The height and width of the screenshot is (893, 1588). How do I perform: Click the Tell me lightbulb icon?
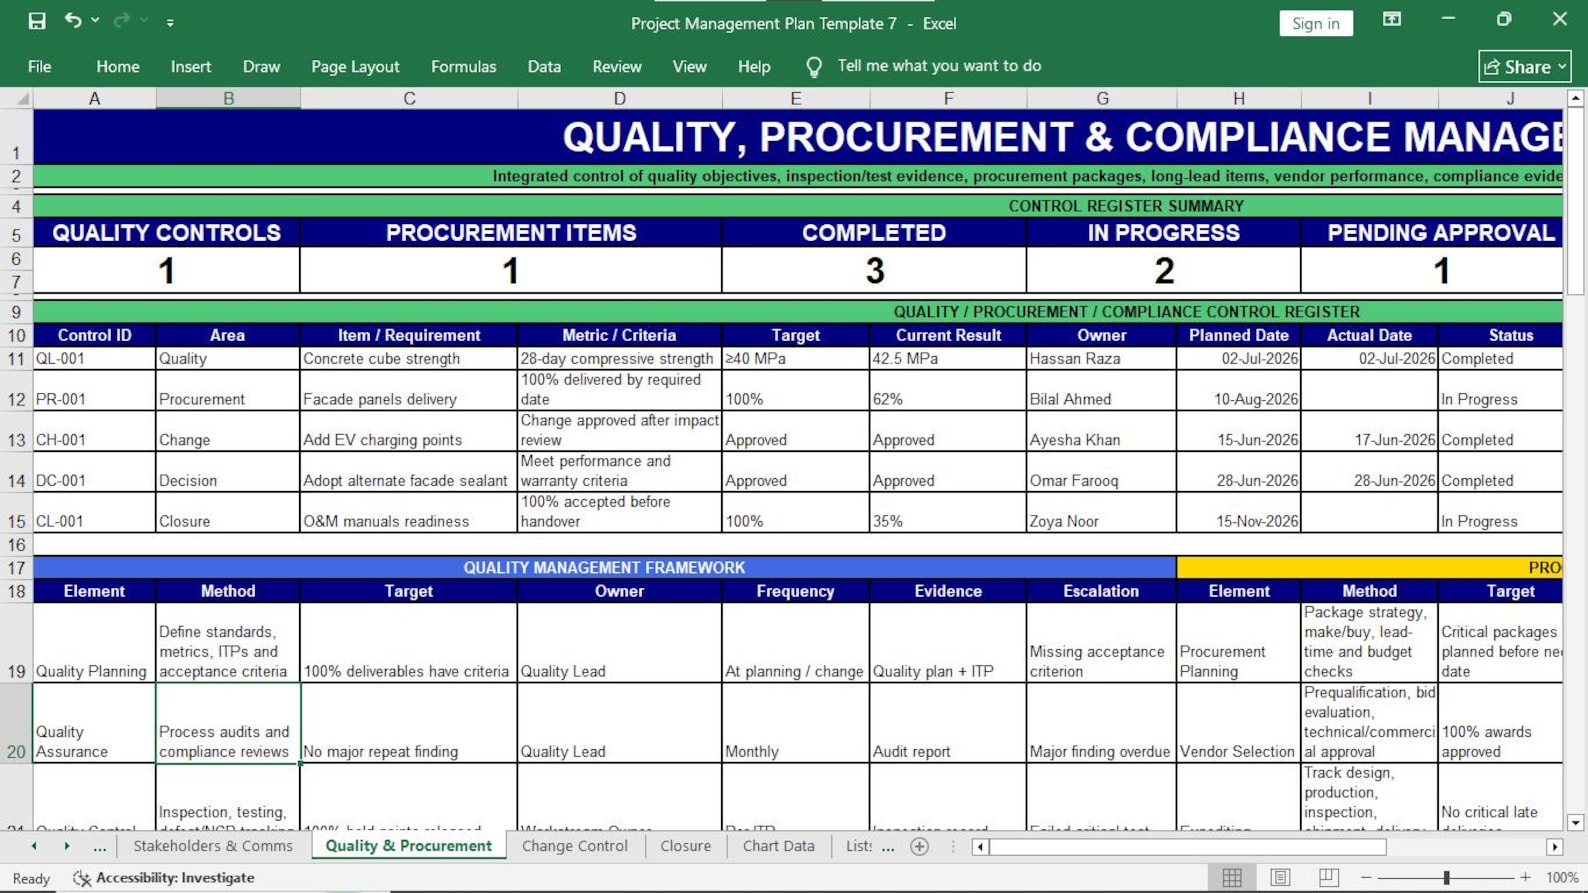click(814, 67)
